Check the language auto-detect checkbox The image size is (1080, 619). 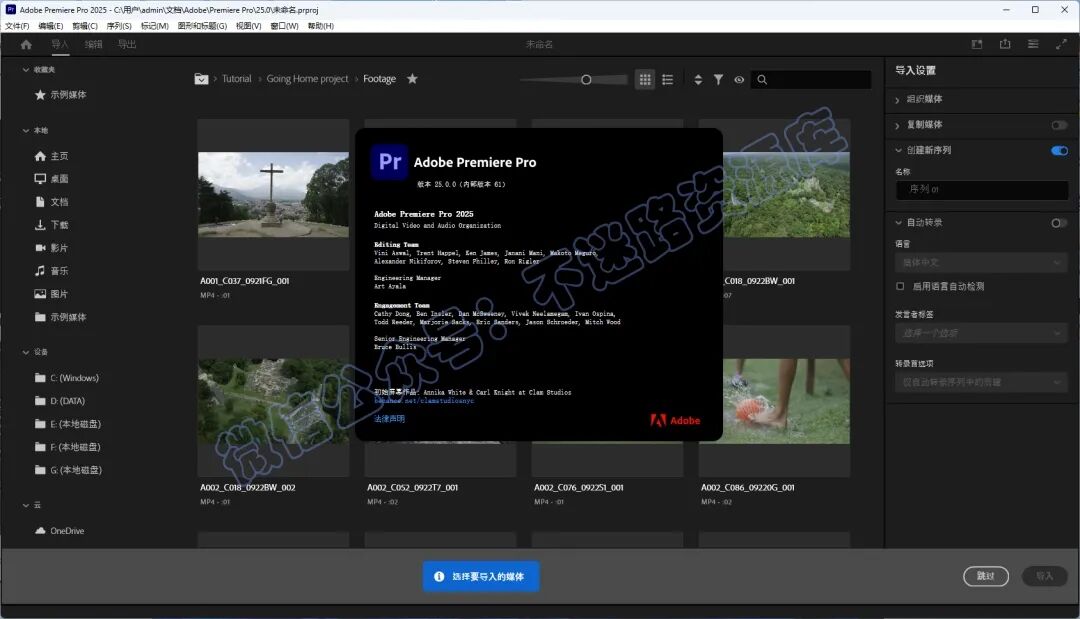[x=900, y=286]
